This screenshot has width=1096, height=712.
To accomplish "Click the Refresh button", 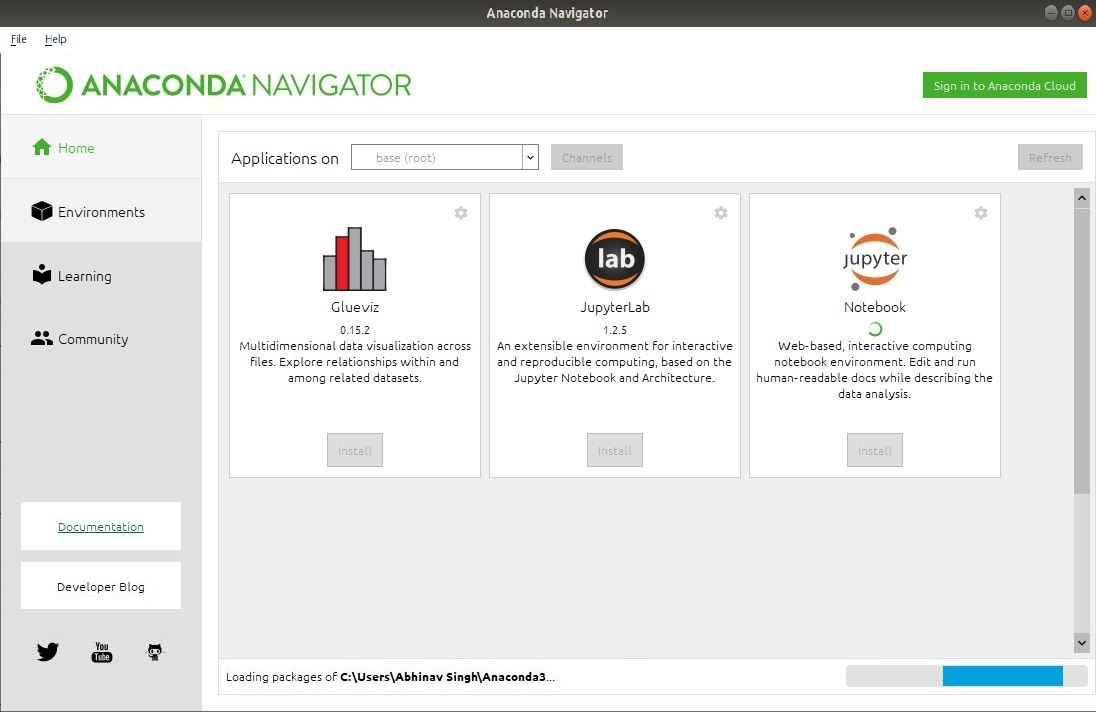I will click(1050, 158).
